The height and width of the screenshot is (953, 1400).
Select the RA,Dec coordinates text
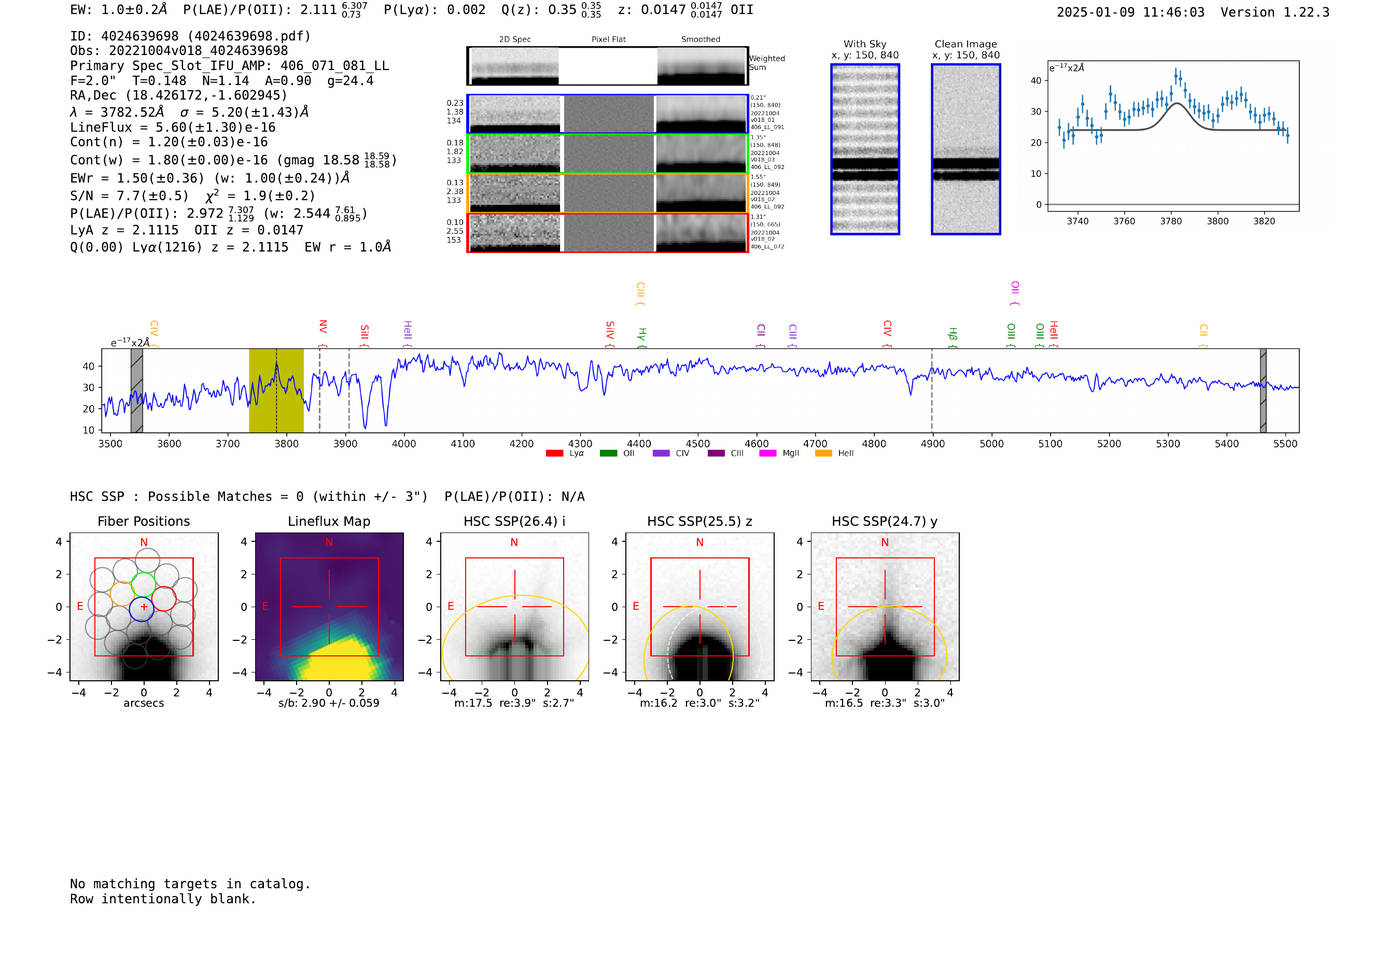point(179,96)
